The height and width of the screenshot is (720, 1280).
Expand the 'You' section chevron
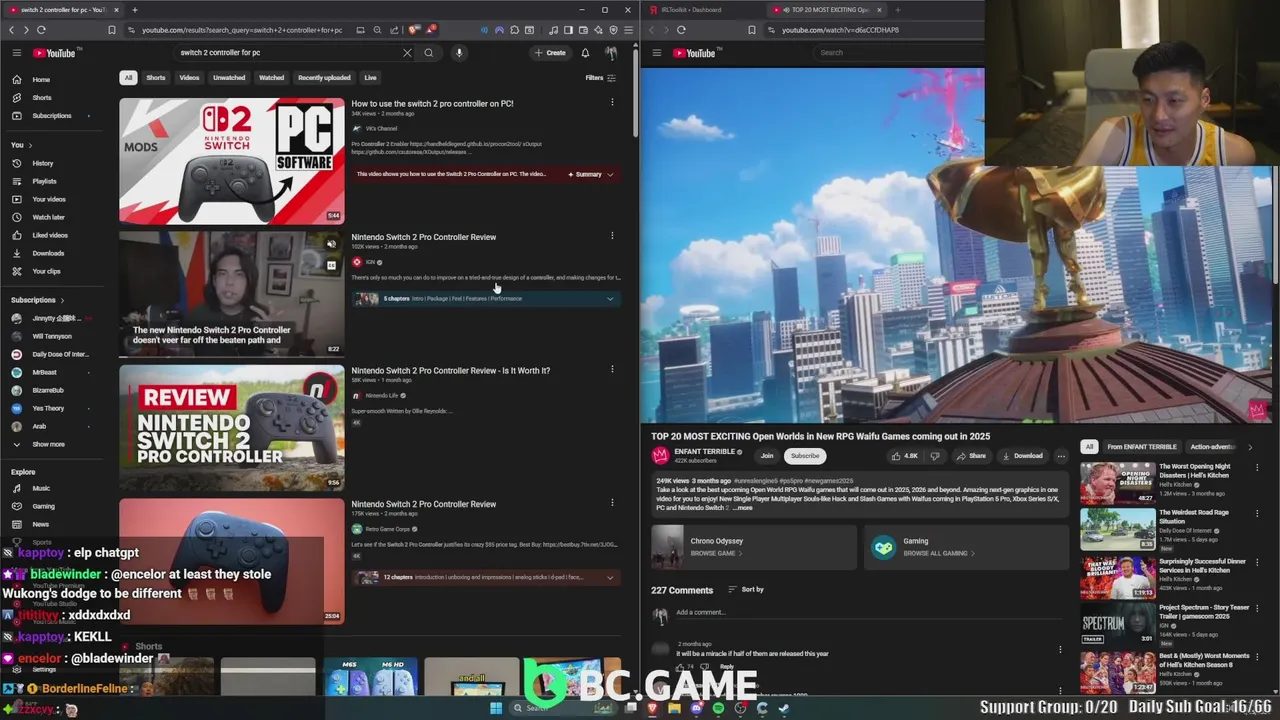[x=29, y=145]
